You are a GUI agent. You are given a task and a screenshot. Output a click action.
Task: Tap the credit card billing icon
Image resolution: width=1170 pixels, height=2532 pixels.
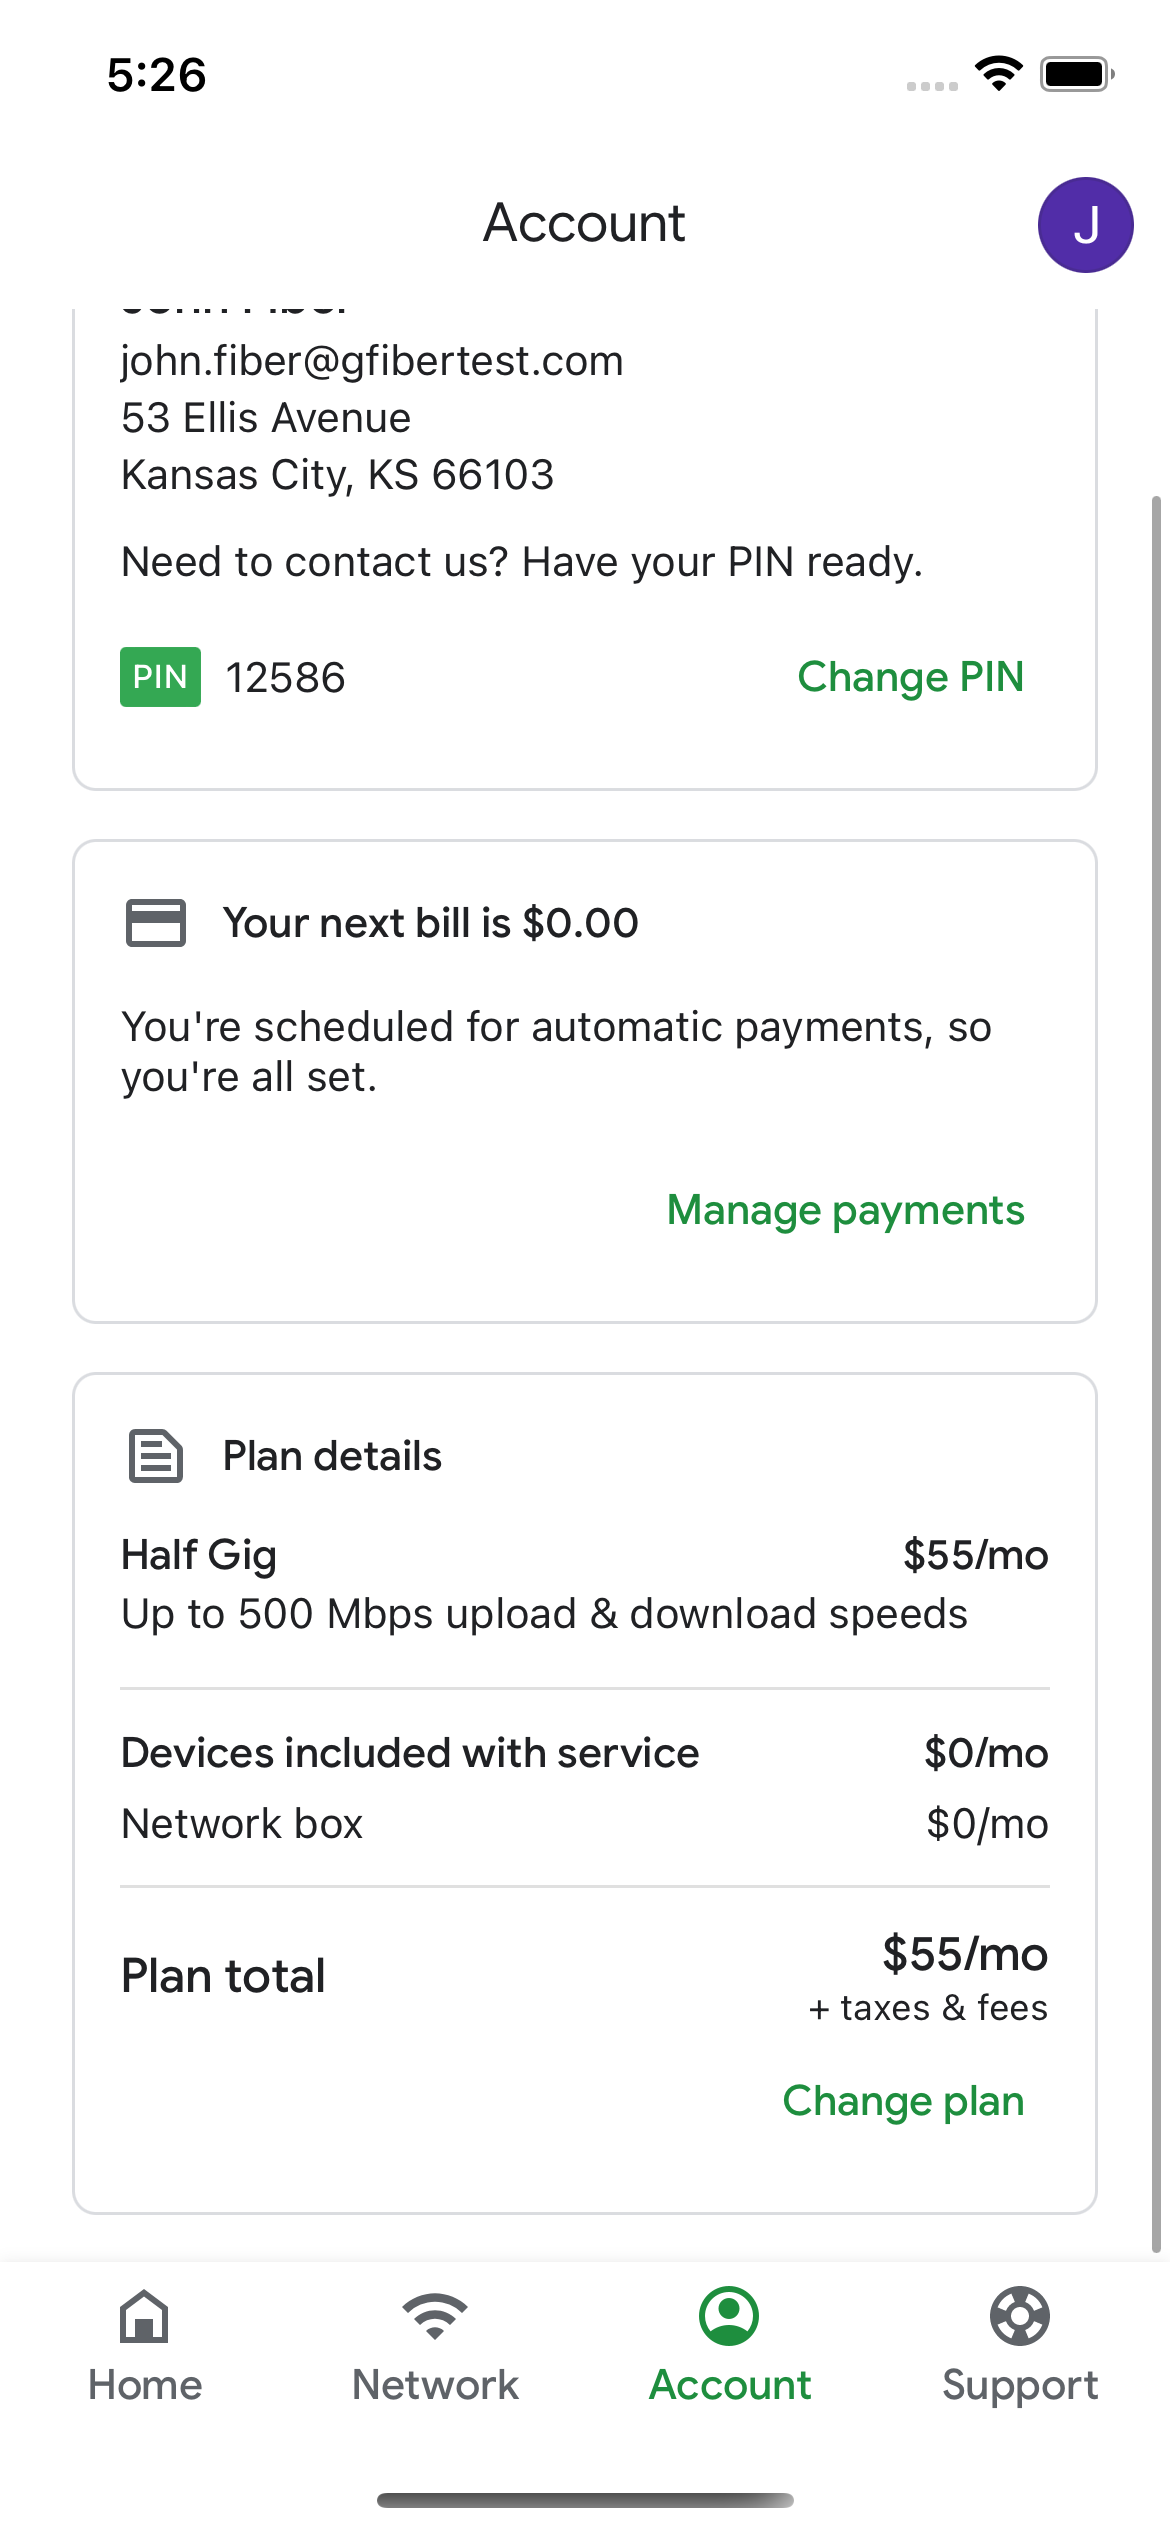[x=156, y=922]
